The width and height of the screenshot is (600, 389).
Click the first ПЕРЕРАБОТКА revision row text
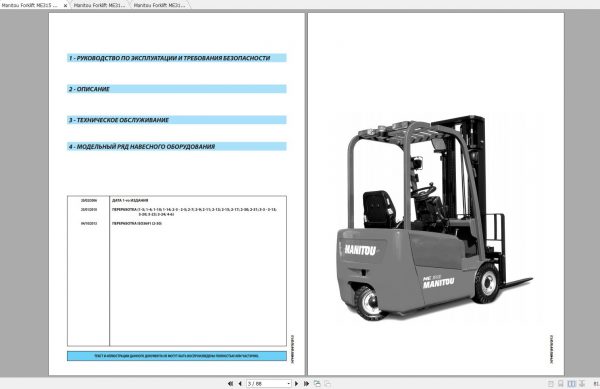pyautogui.click(x=194, y=212)
